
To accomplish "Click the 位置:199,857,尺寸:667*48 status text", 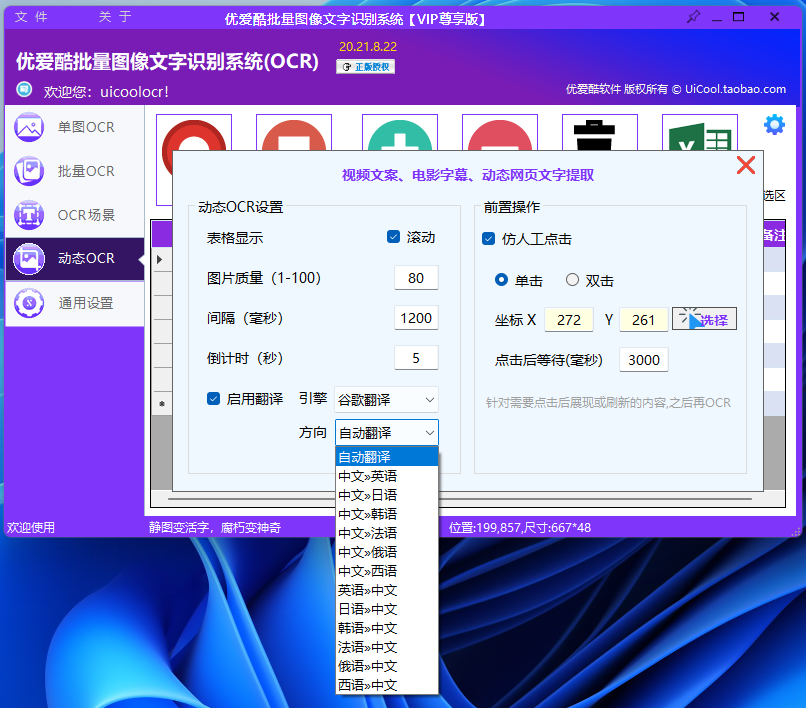I will pos(520,528).
